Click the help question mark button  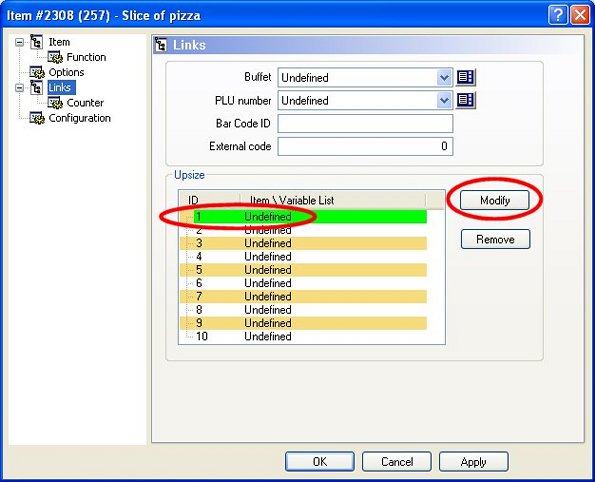click(x=558, y=15)
